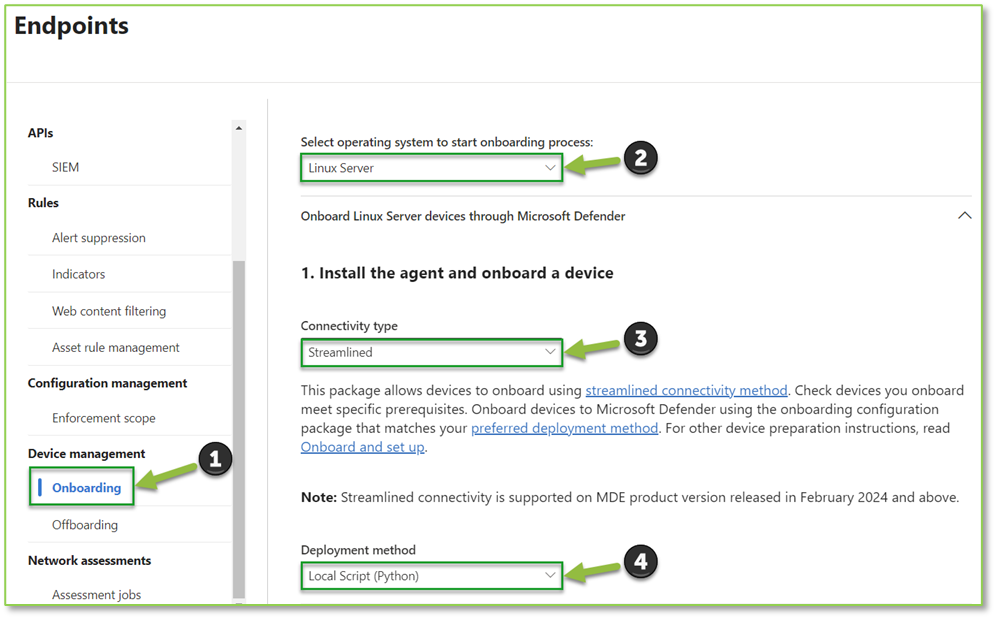This screenshot has height=619, width=996.
Task: Follow the streamlined connectivity method link
Action: coord(686,390)
